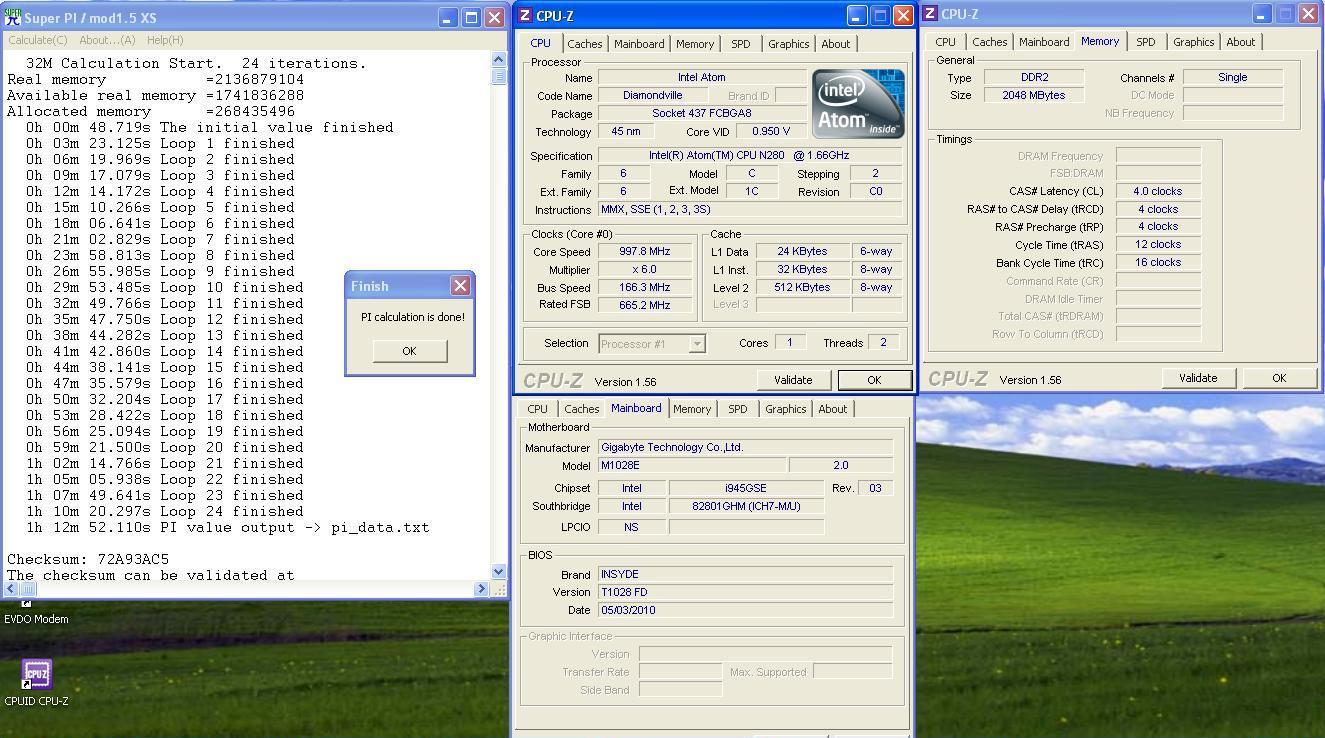Select Memory tab in the mainboard window

click(x=692, y=409)
